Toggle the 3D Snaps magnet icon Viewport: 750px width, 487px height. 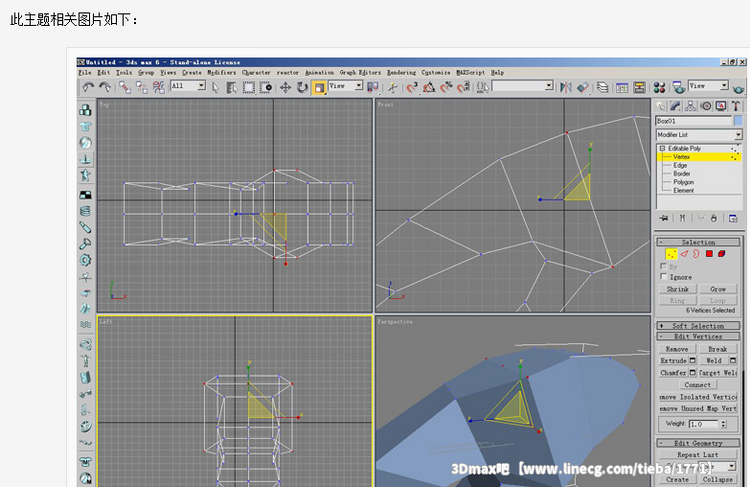point(412,88)
